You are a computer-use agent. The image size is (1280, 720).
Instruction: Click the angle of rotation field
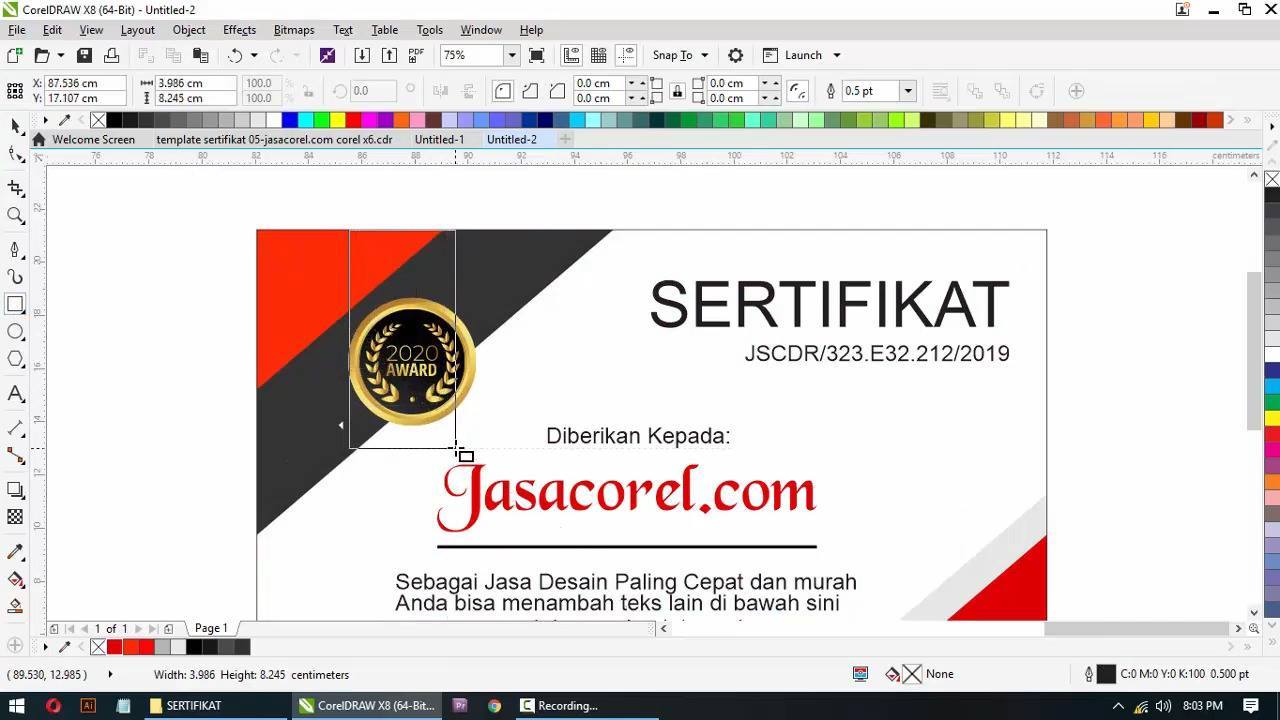(x=373, y=91)
